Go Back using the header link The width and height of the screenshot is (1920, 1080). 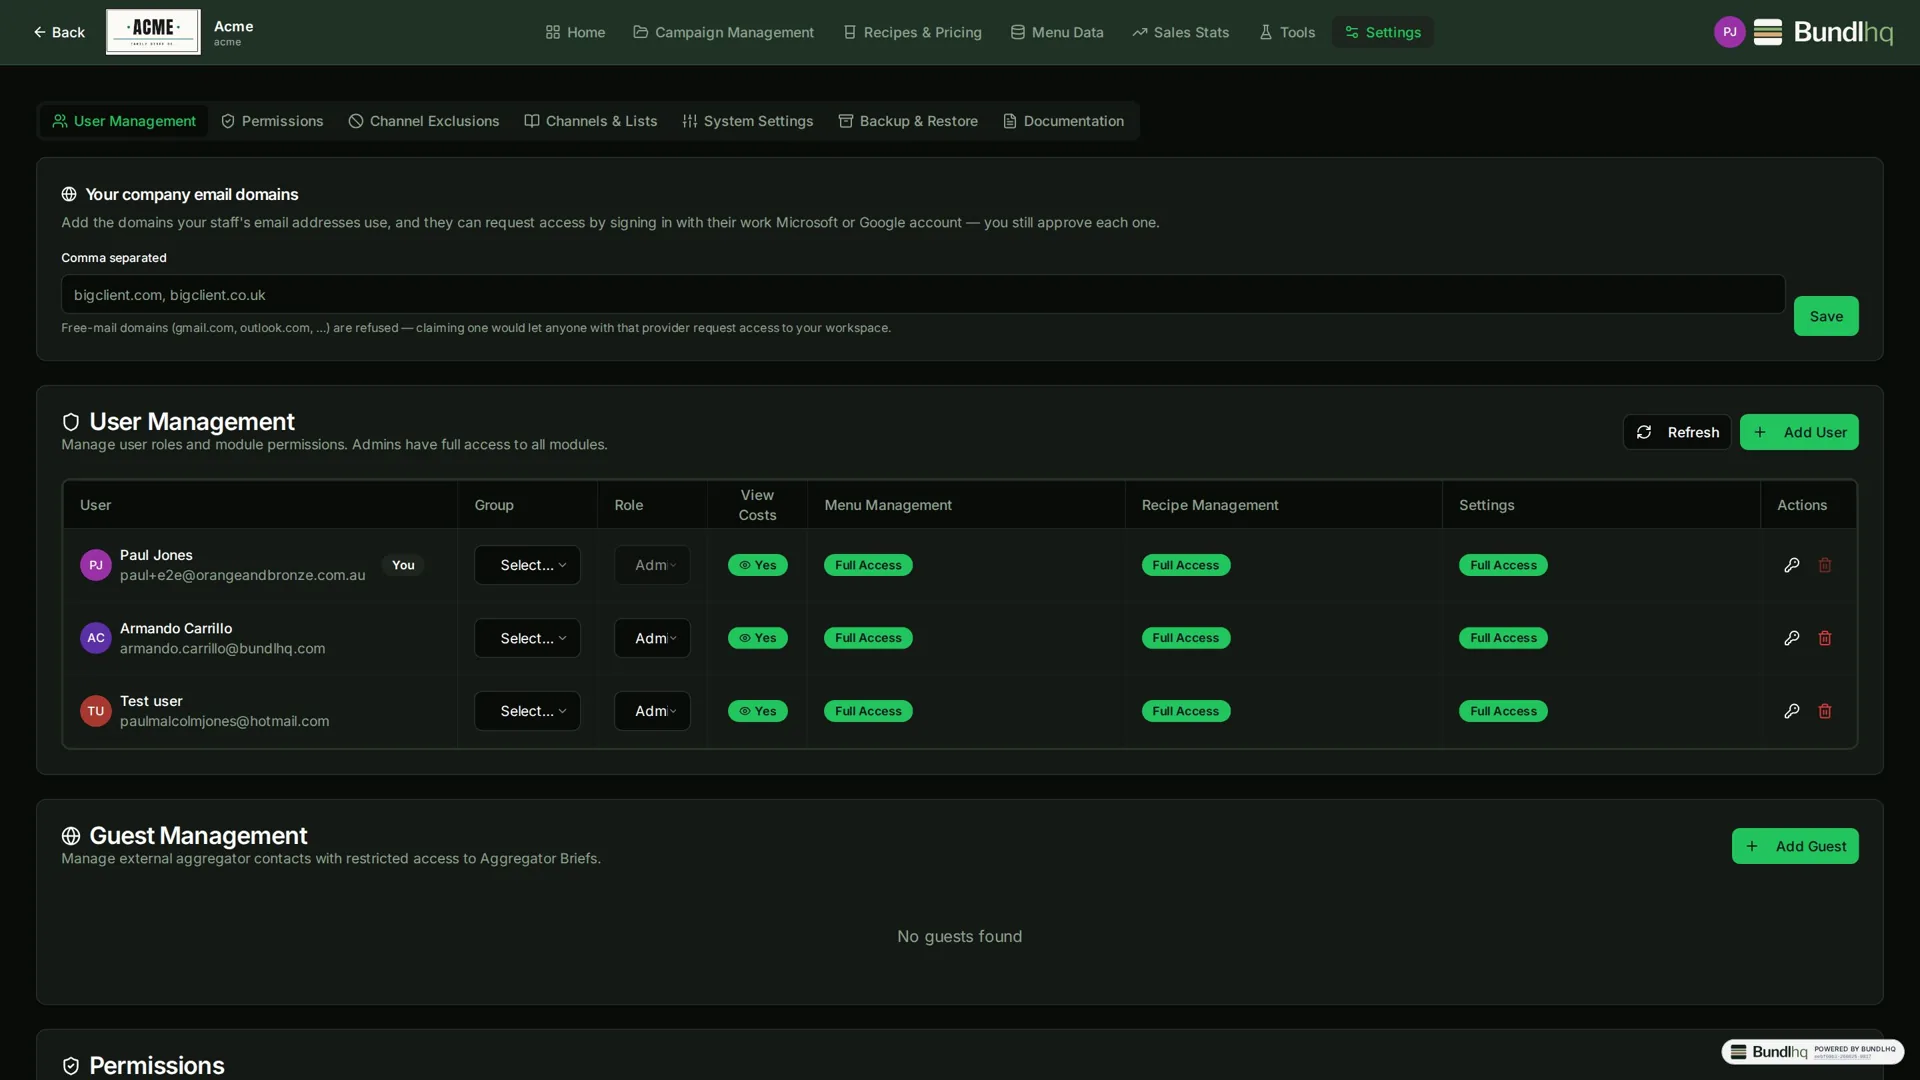[x=59, y=32]
